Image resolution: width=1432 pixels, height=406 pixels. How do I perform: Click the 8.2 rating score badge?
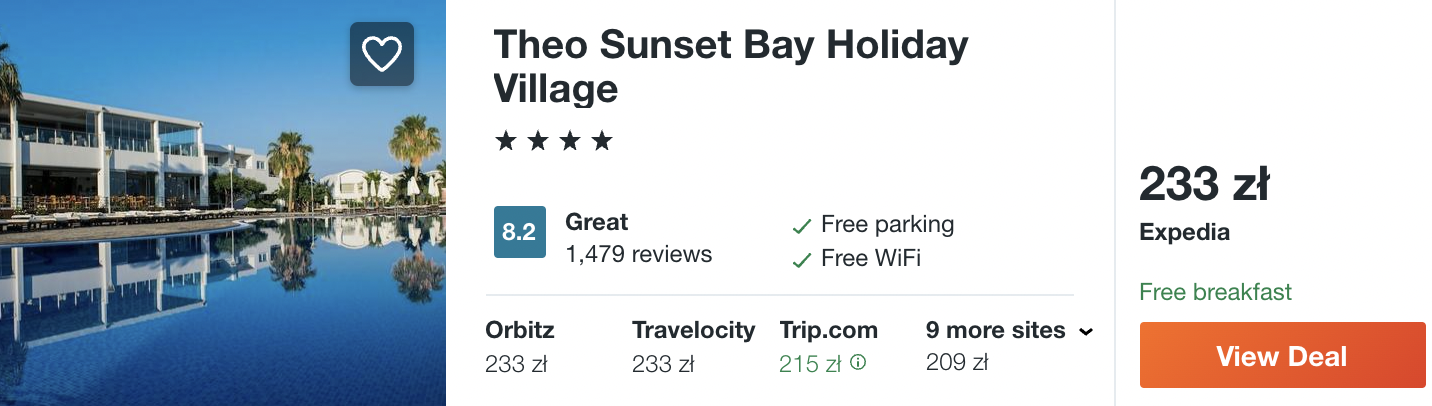tap(519, 233)
